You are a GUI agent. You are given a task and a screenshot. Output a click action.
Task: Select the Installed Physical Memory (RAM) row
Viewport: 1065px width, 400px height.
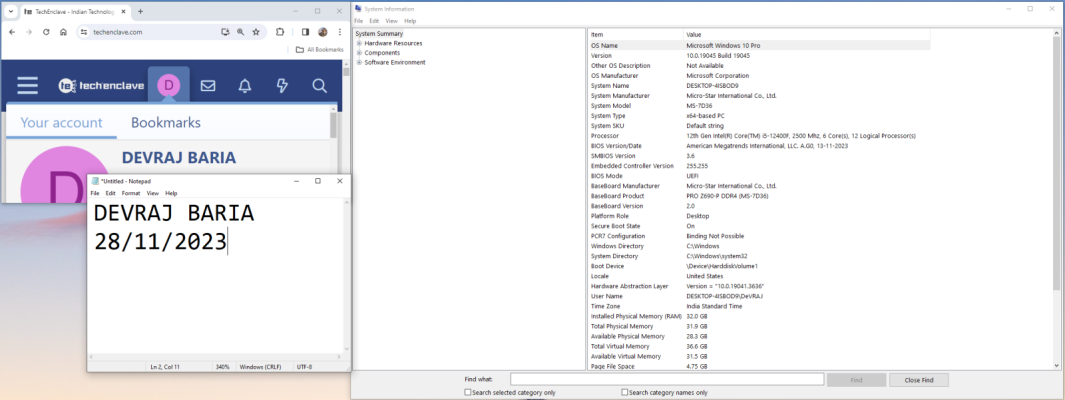tap(759, 316)
